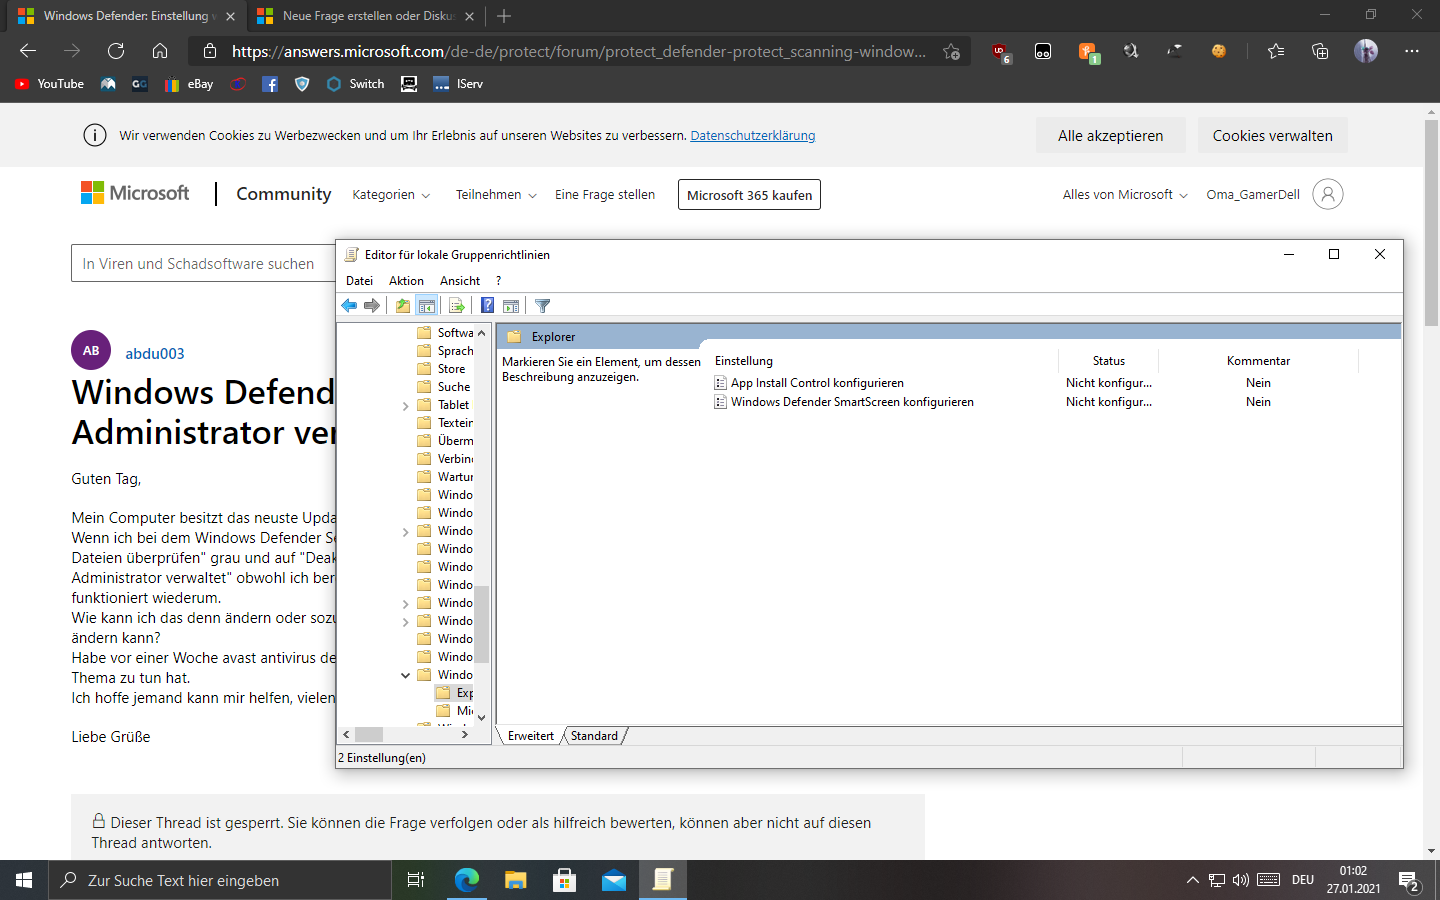This screenshot has width=1440, height=900.
Task: Open File Explorer from the taskbar
Action: click(515, 880)
